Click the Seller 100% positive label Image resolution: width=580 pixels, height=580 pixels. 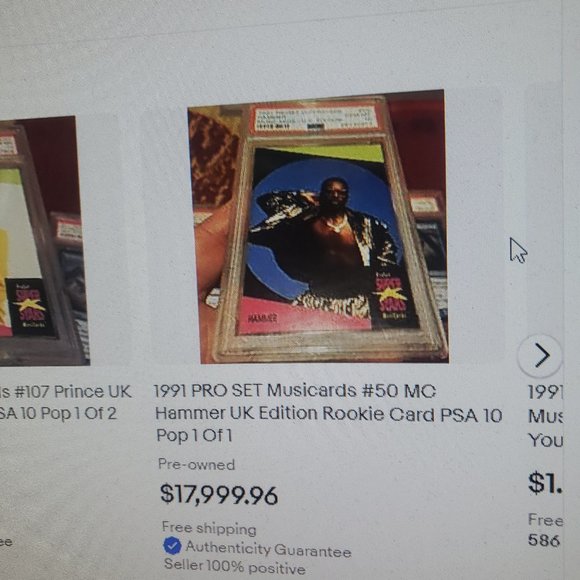tap(235, 566)
